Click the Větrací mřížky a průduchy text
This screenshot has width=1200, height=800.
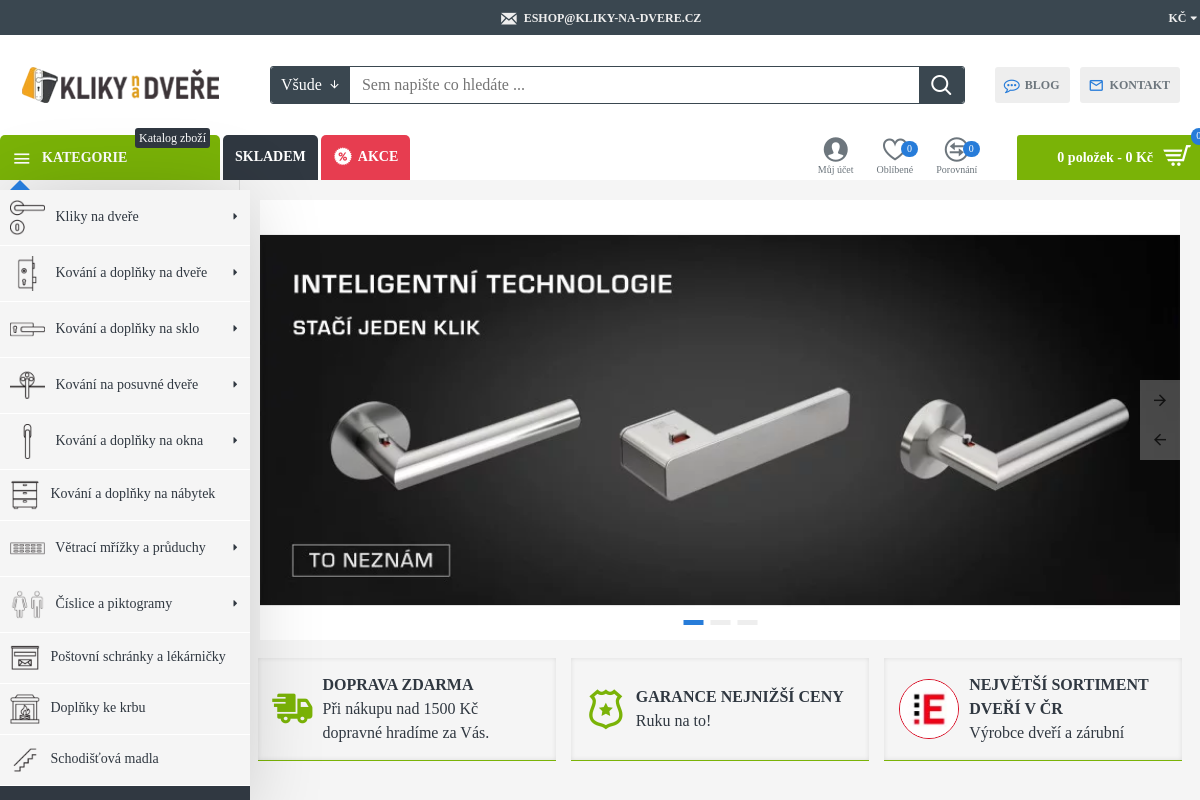pyautogui.click(x=130, y=548)
